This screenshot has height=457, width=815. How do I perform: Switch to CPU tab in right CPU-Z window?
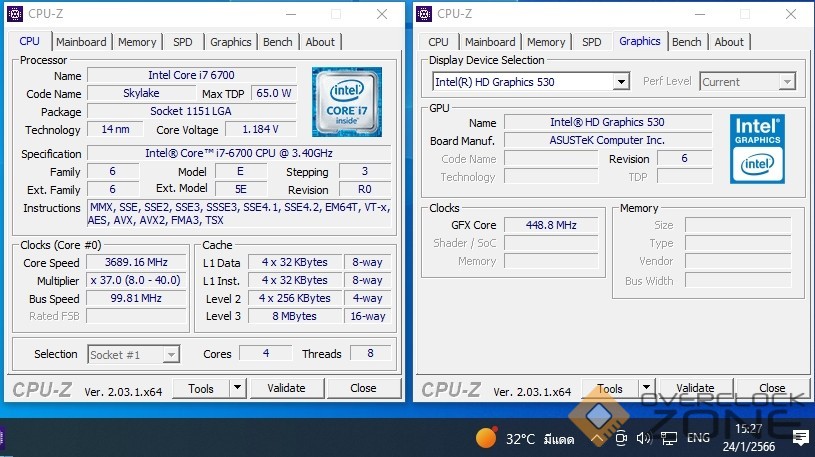click(438, 42)
